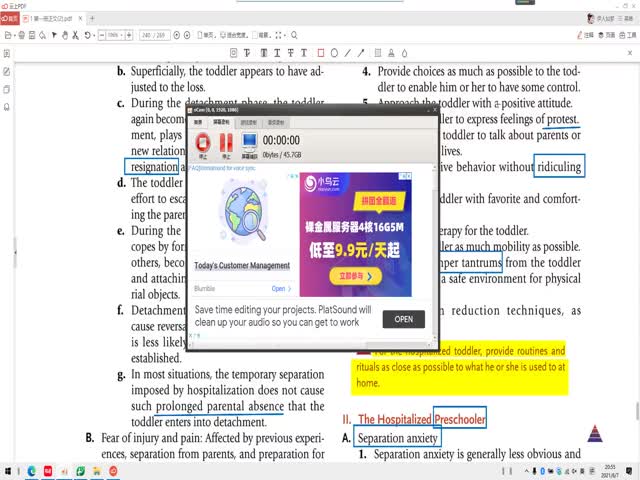Select the highlight text annotation tool

pyautogui.click(x=264, y=53)
